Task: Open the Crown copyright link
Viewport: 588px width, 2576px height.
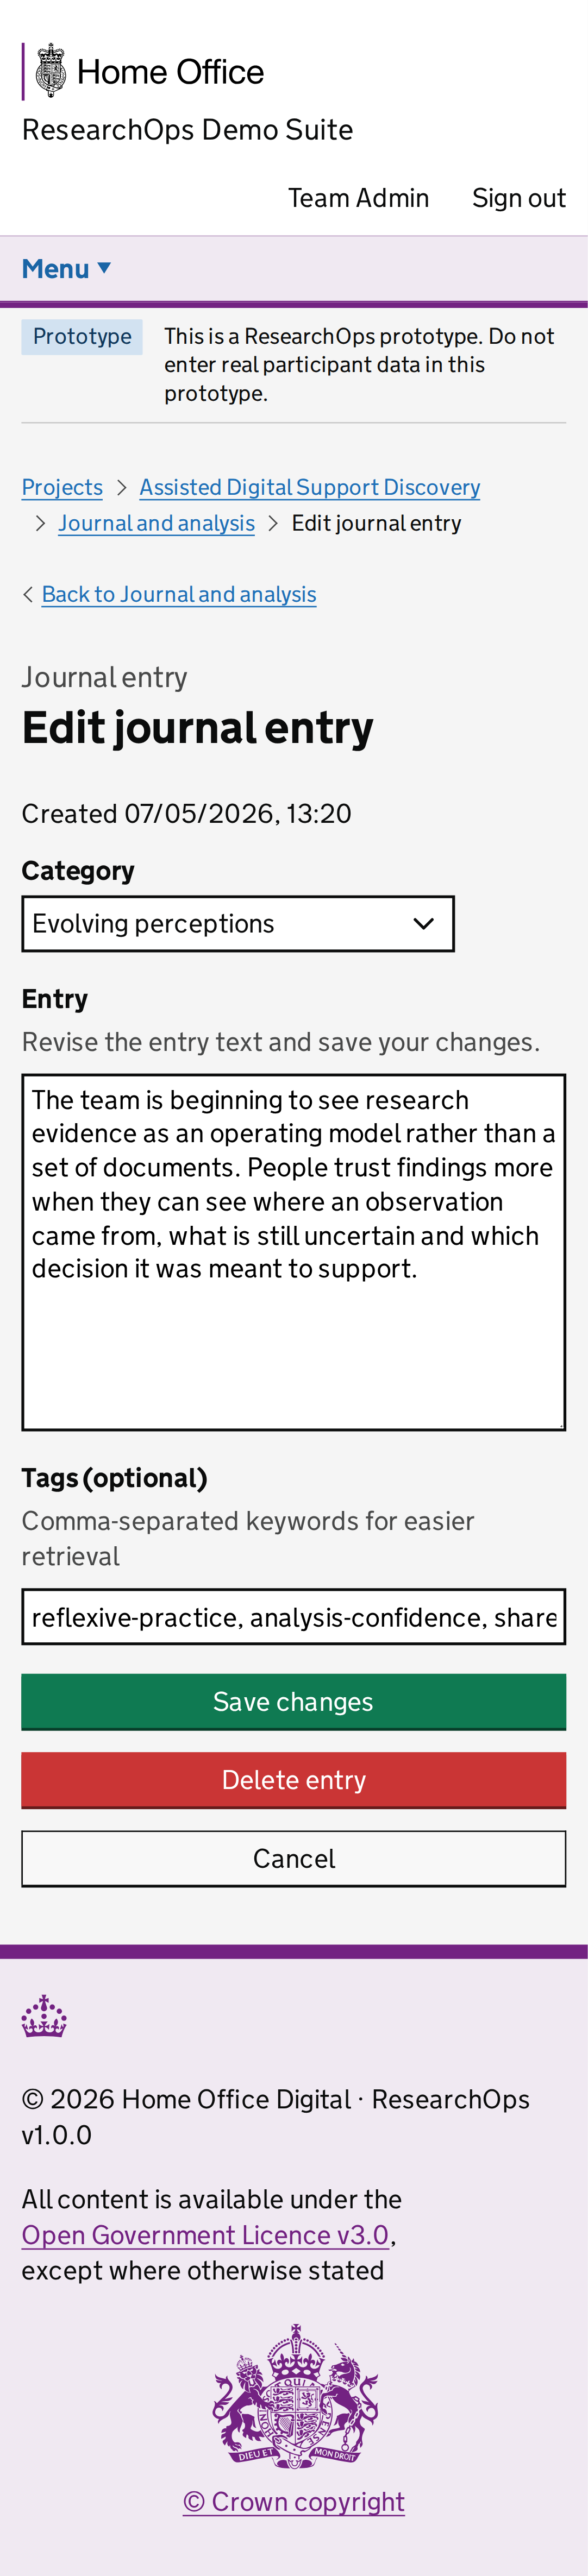Action: 294,2502
